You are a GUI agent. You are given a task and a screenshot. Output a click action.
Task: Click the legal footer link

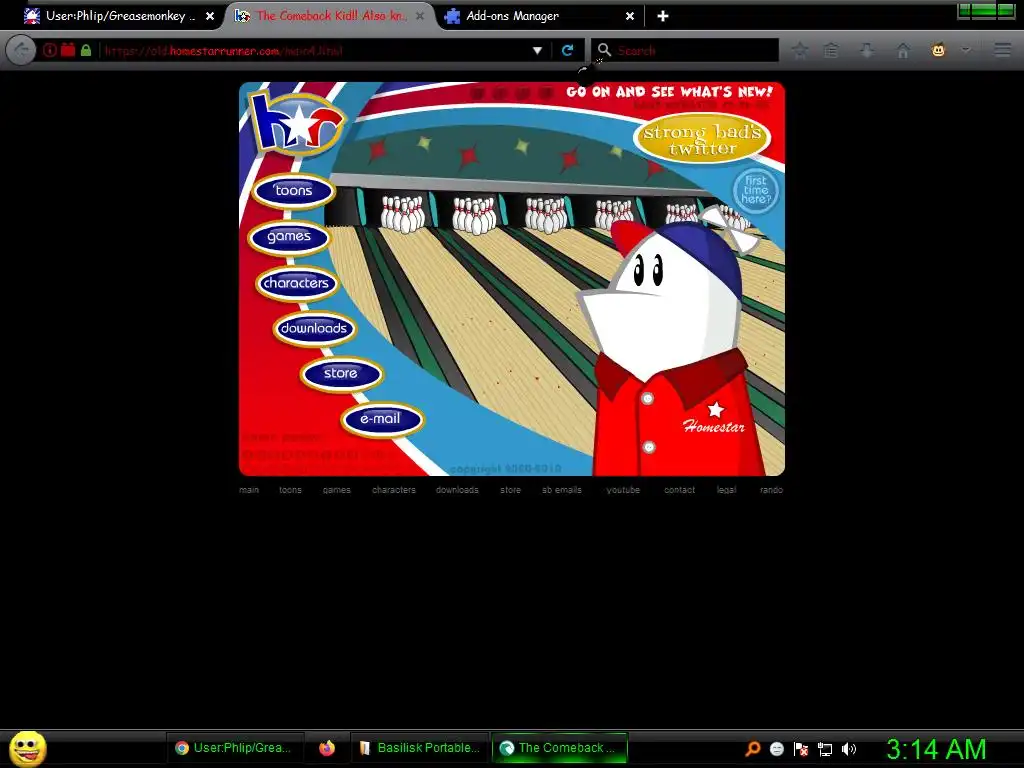click(726, 490)
